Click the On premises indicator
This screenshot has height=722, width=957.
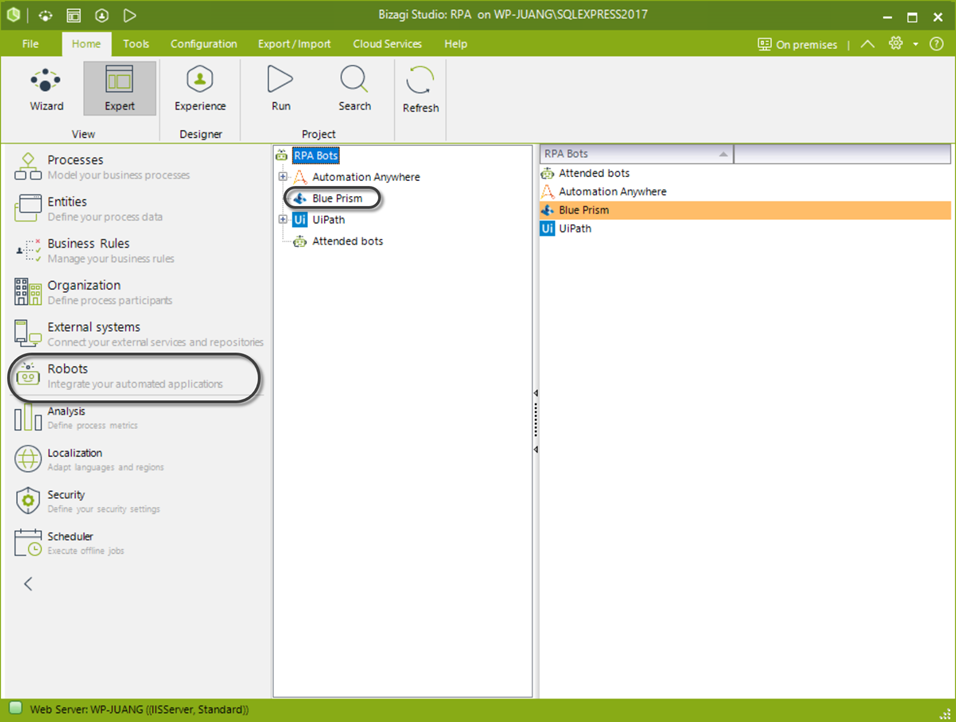[797, 45]
